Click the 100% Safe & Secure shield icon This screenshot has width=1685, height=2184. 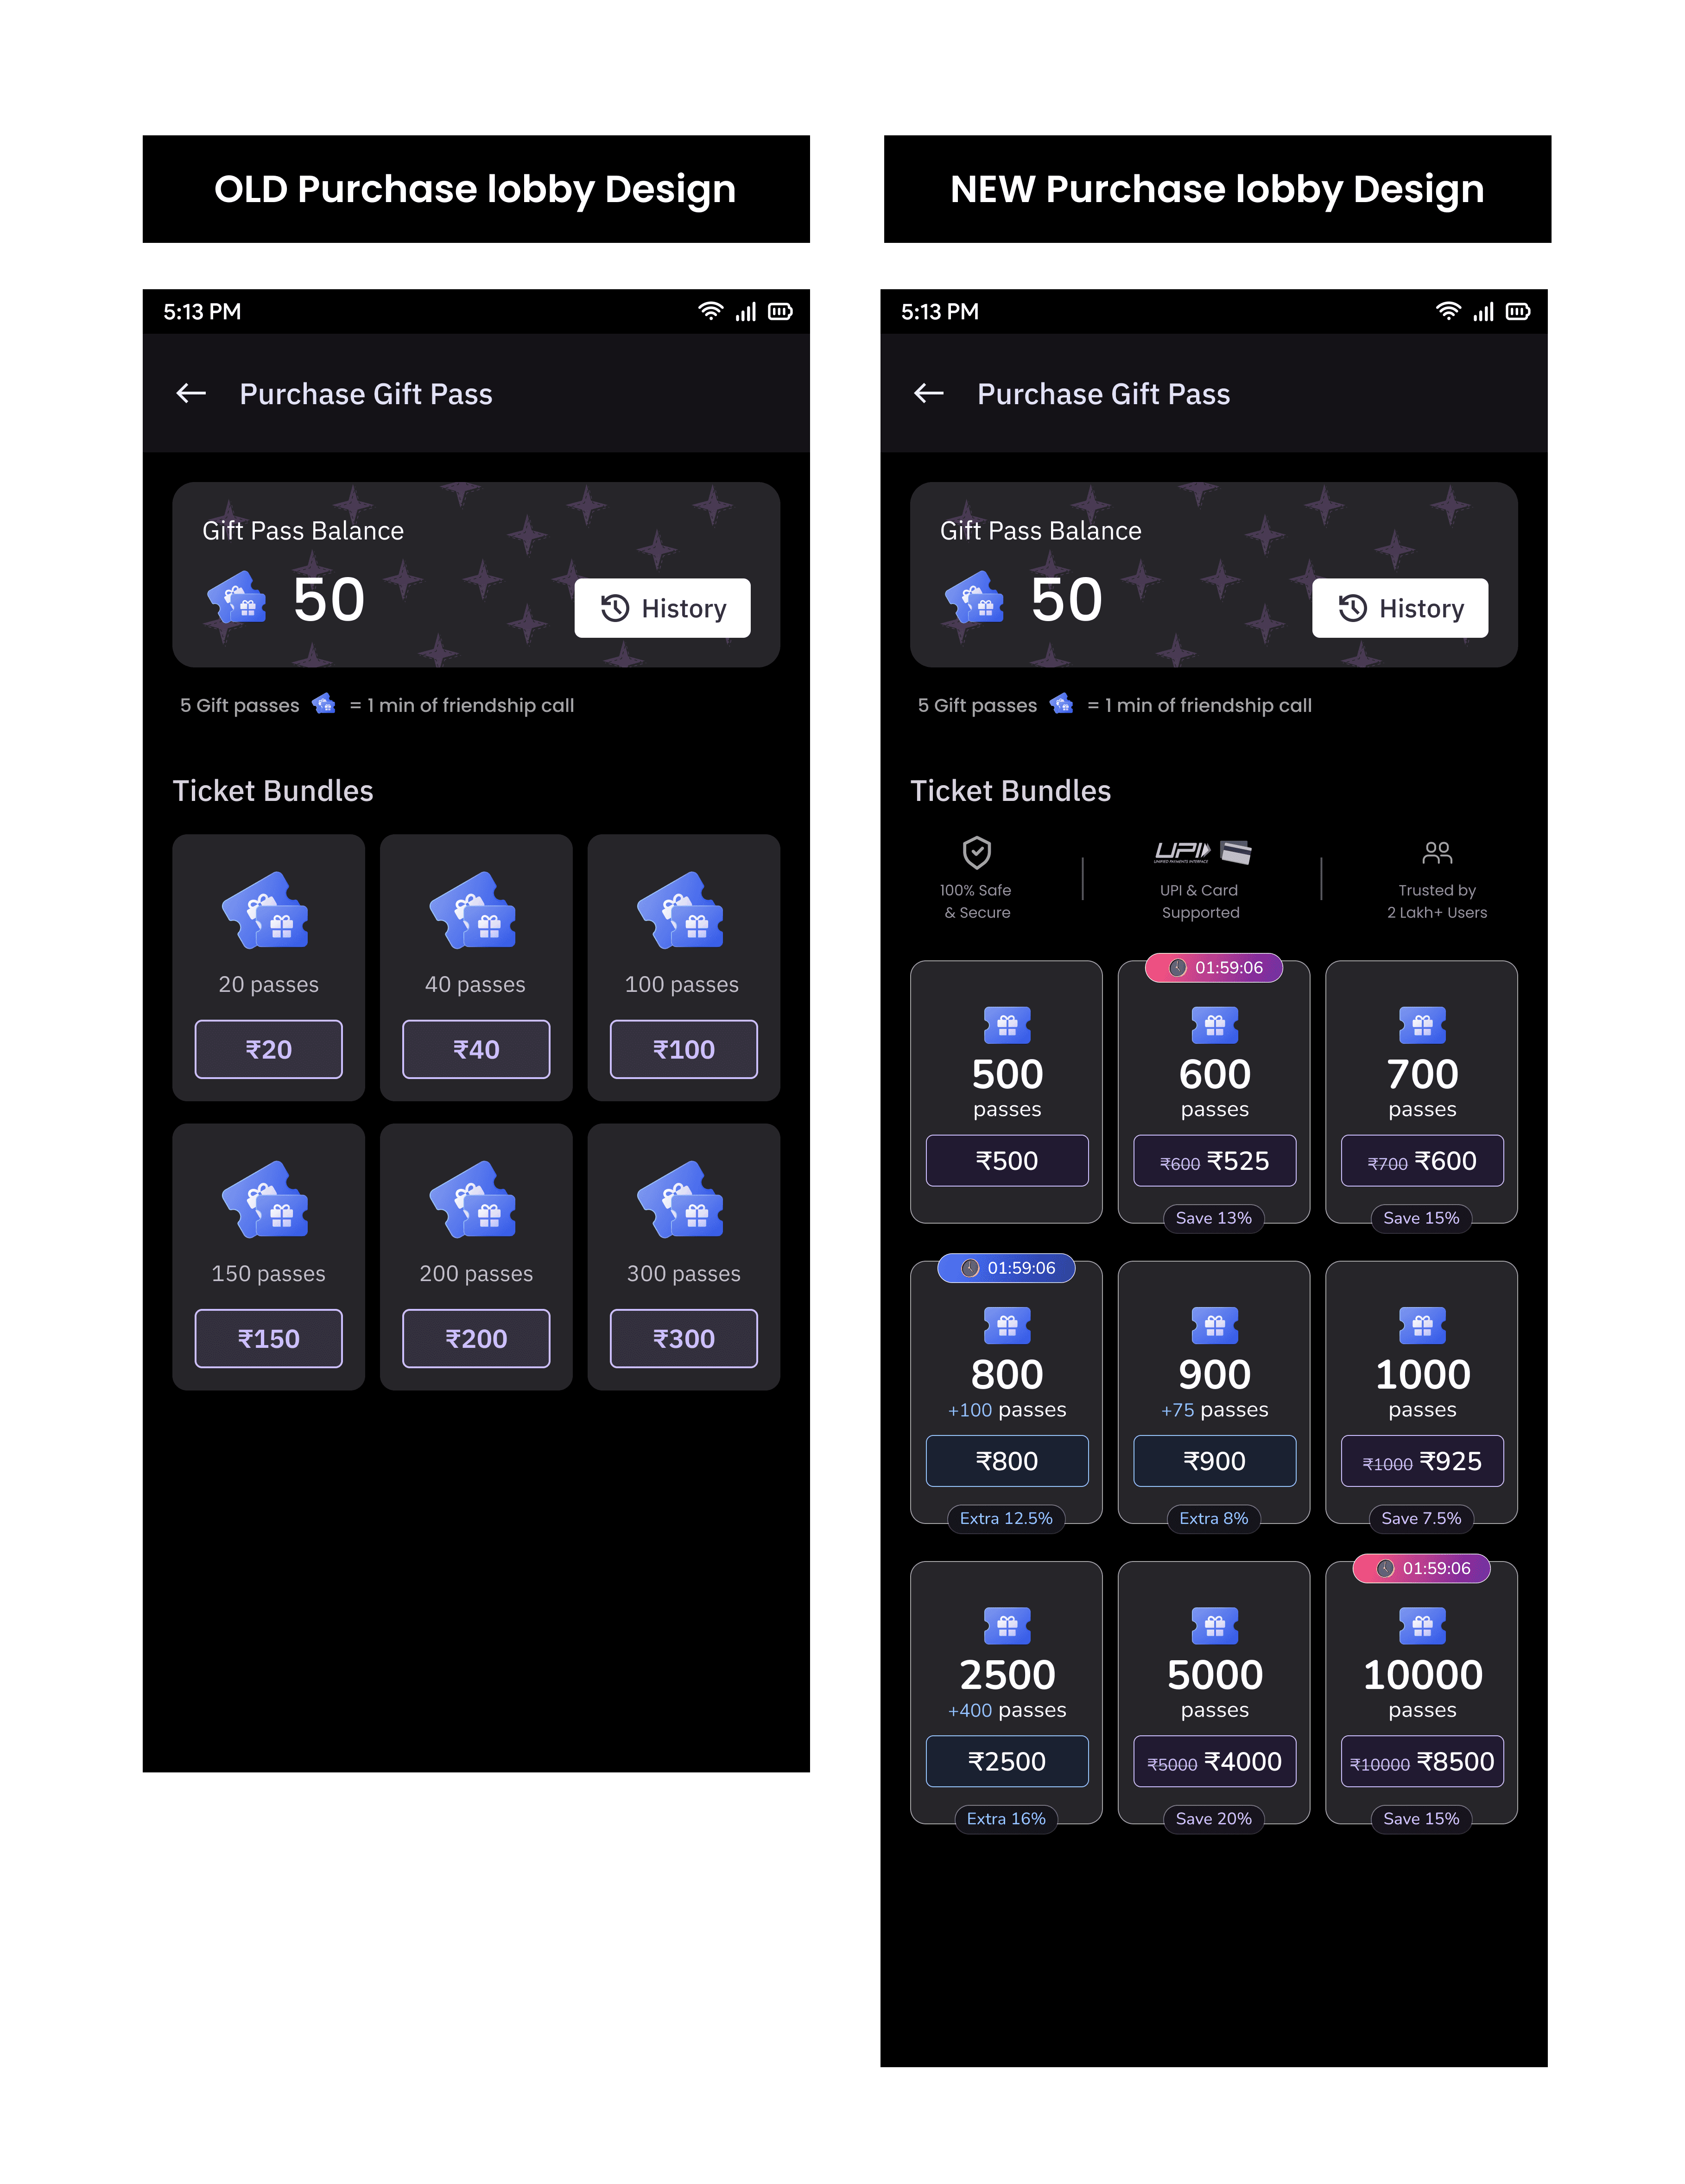976,852
